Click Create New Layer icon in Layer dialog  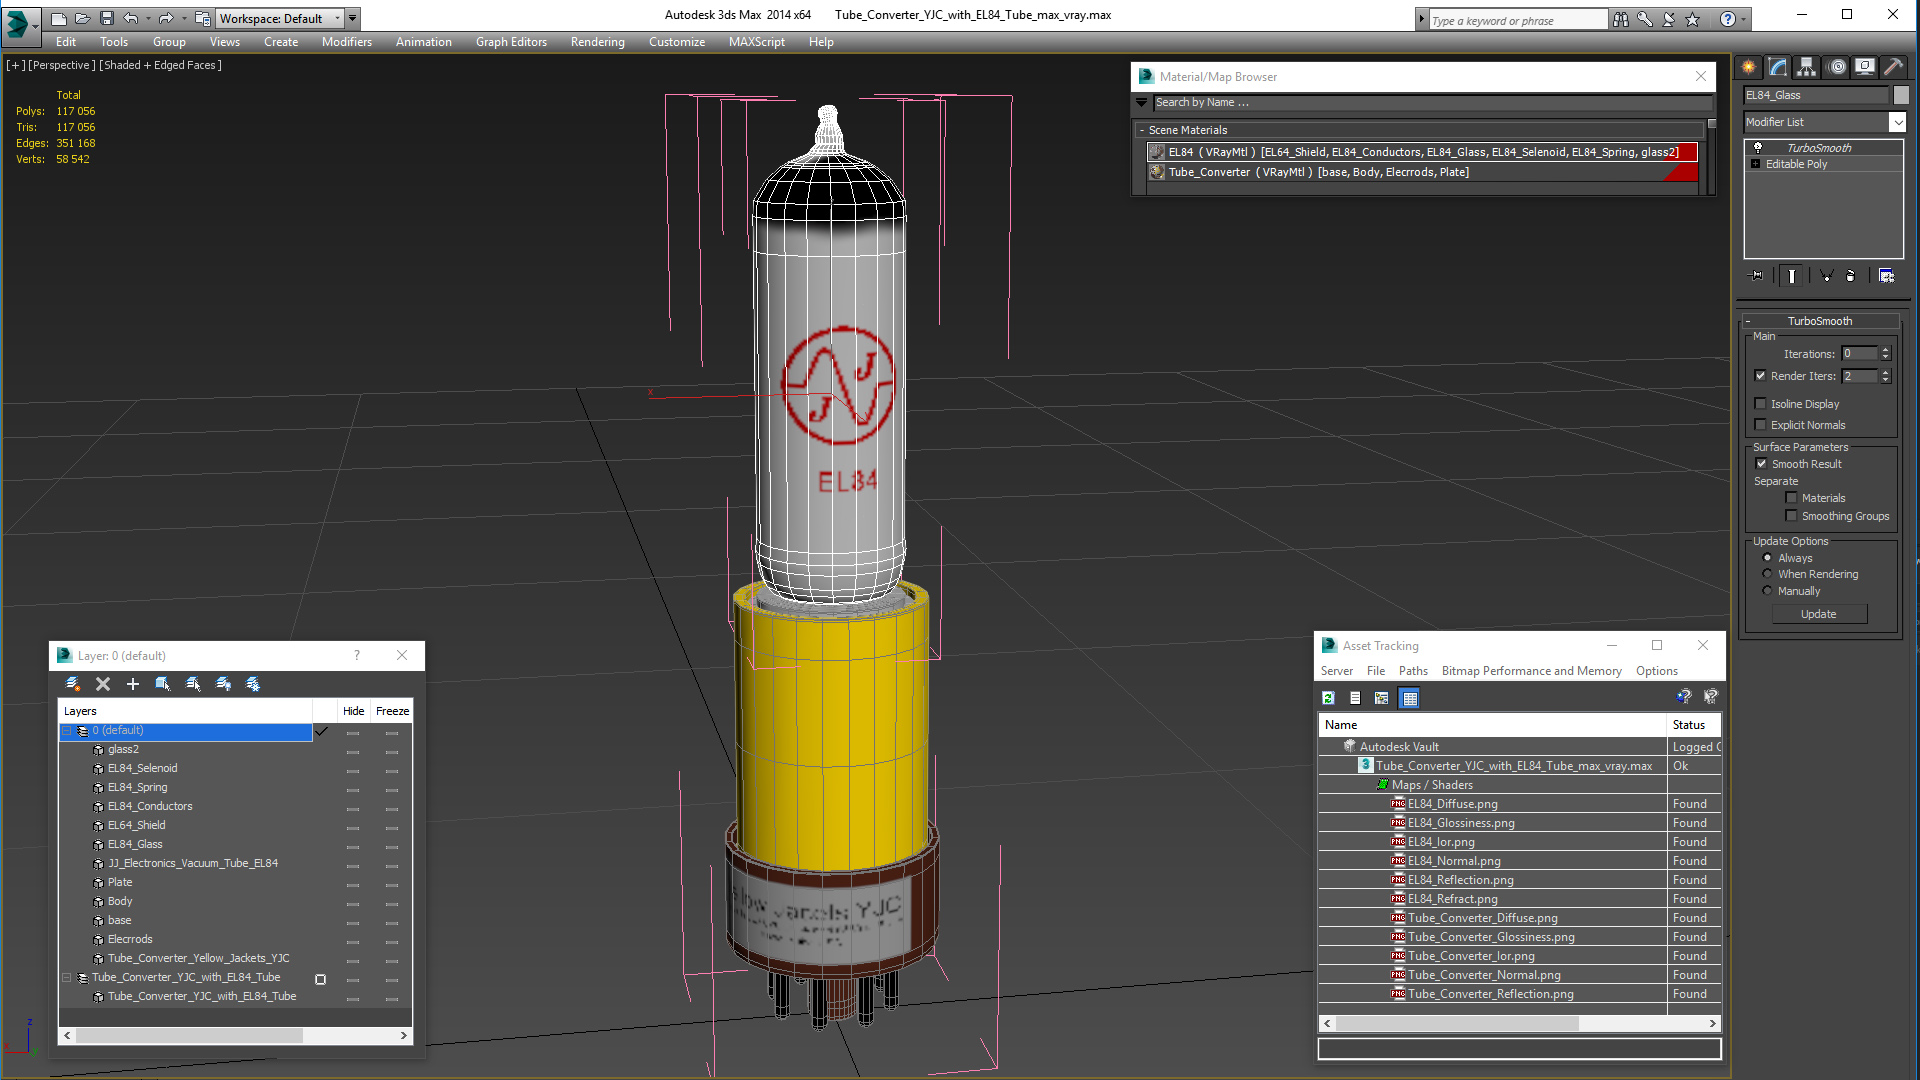(x=72, y=684)
